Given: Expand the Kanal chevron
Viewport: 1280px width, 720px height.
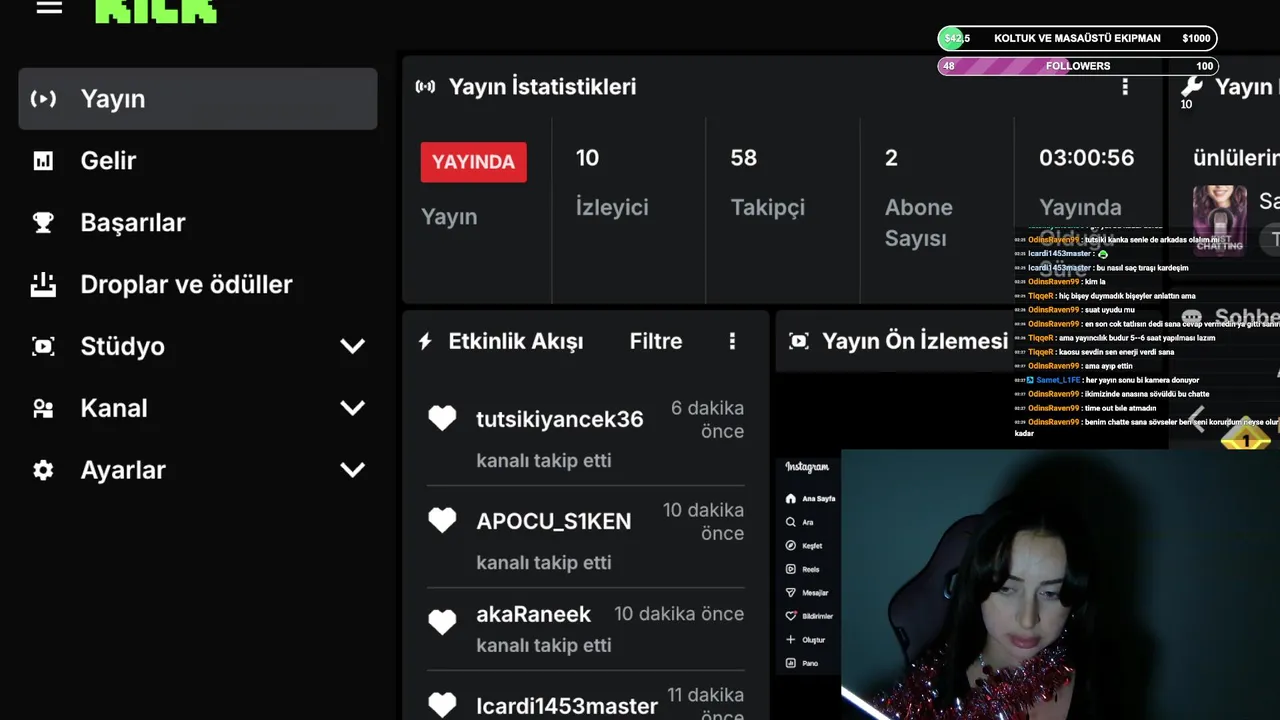Looking at the screenshot, I should click(x=352, y=409).
